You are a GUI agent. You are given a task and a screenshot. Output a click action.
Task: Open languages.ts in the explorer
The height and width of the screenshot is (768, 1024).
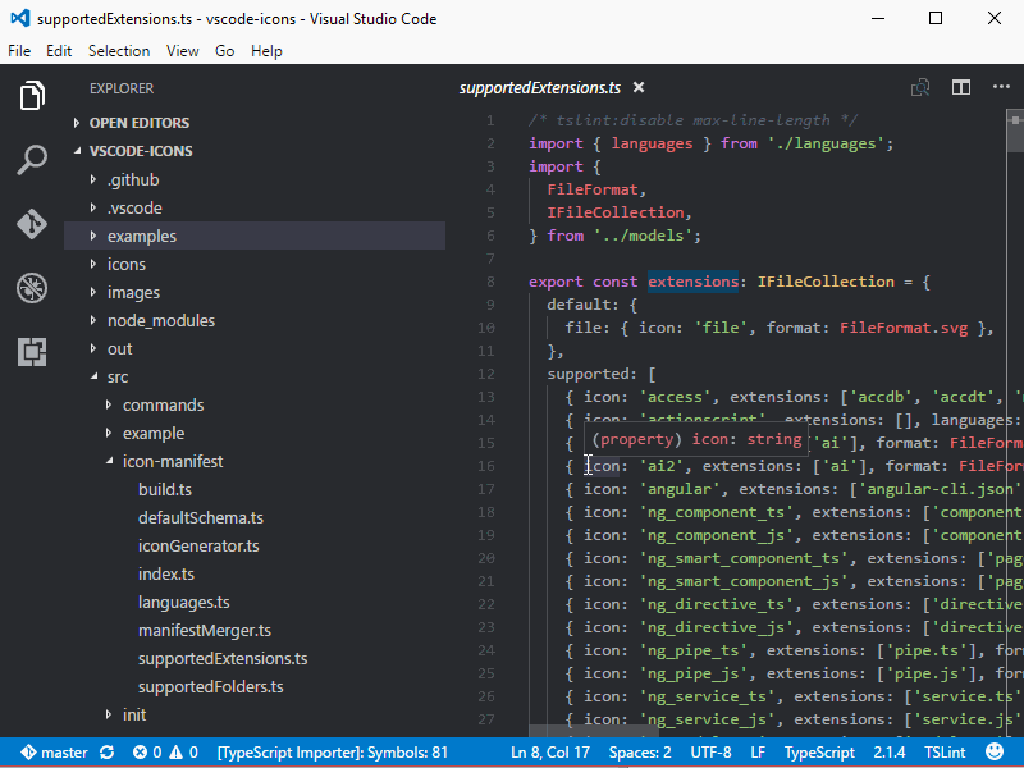(x=184, y=602)
